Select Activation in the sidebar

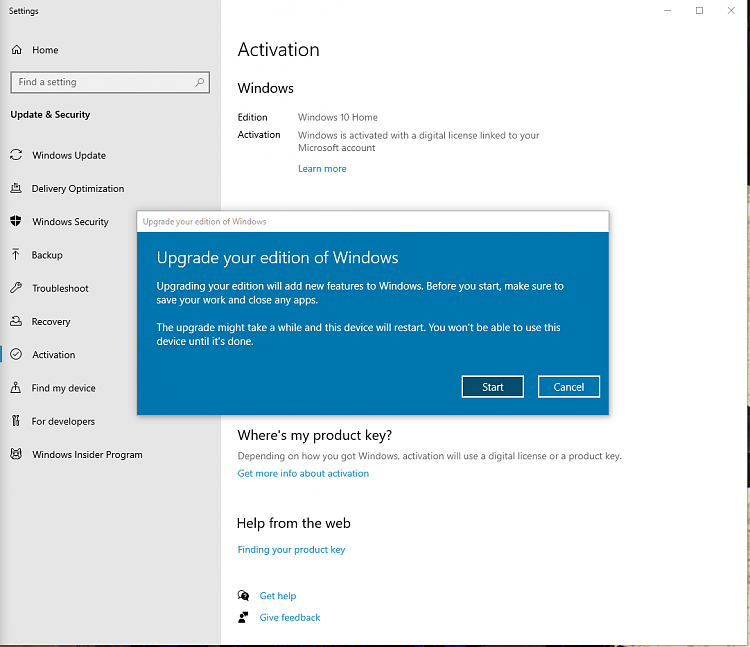(54, 355)
